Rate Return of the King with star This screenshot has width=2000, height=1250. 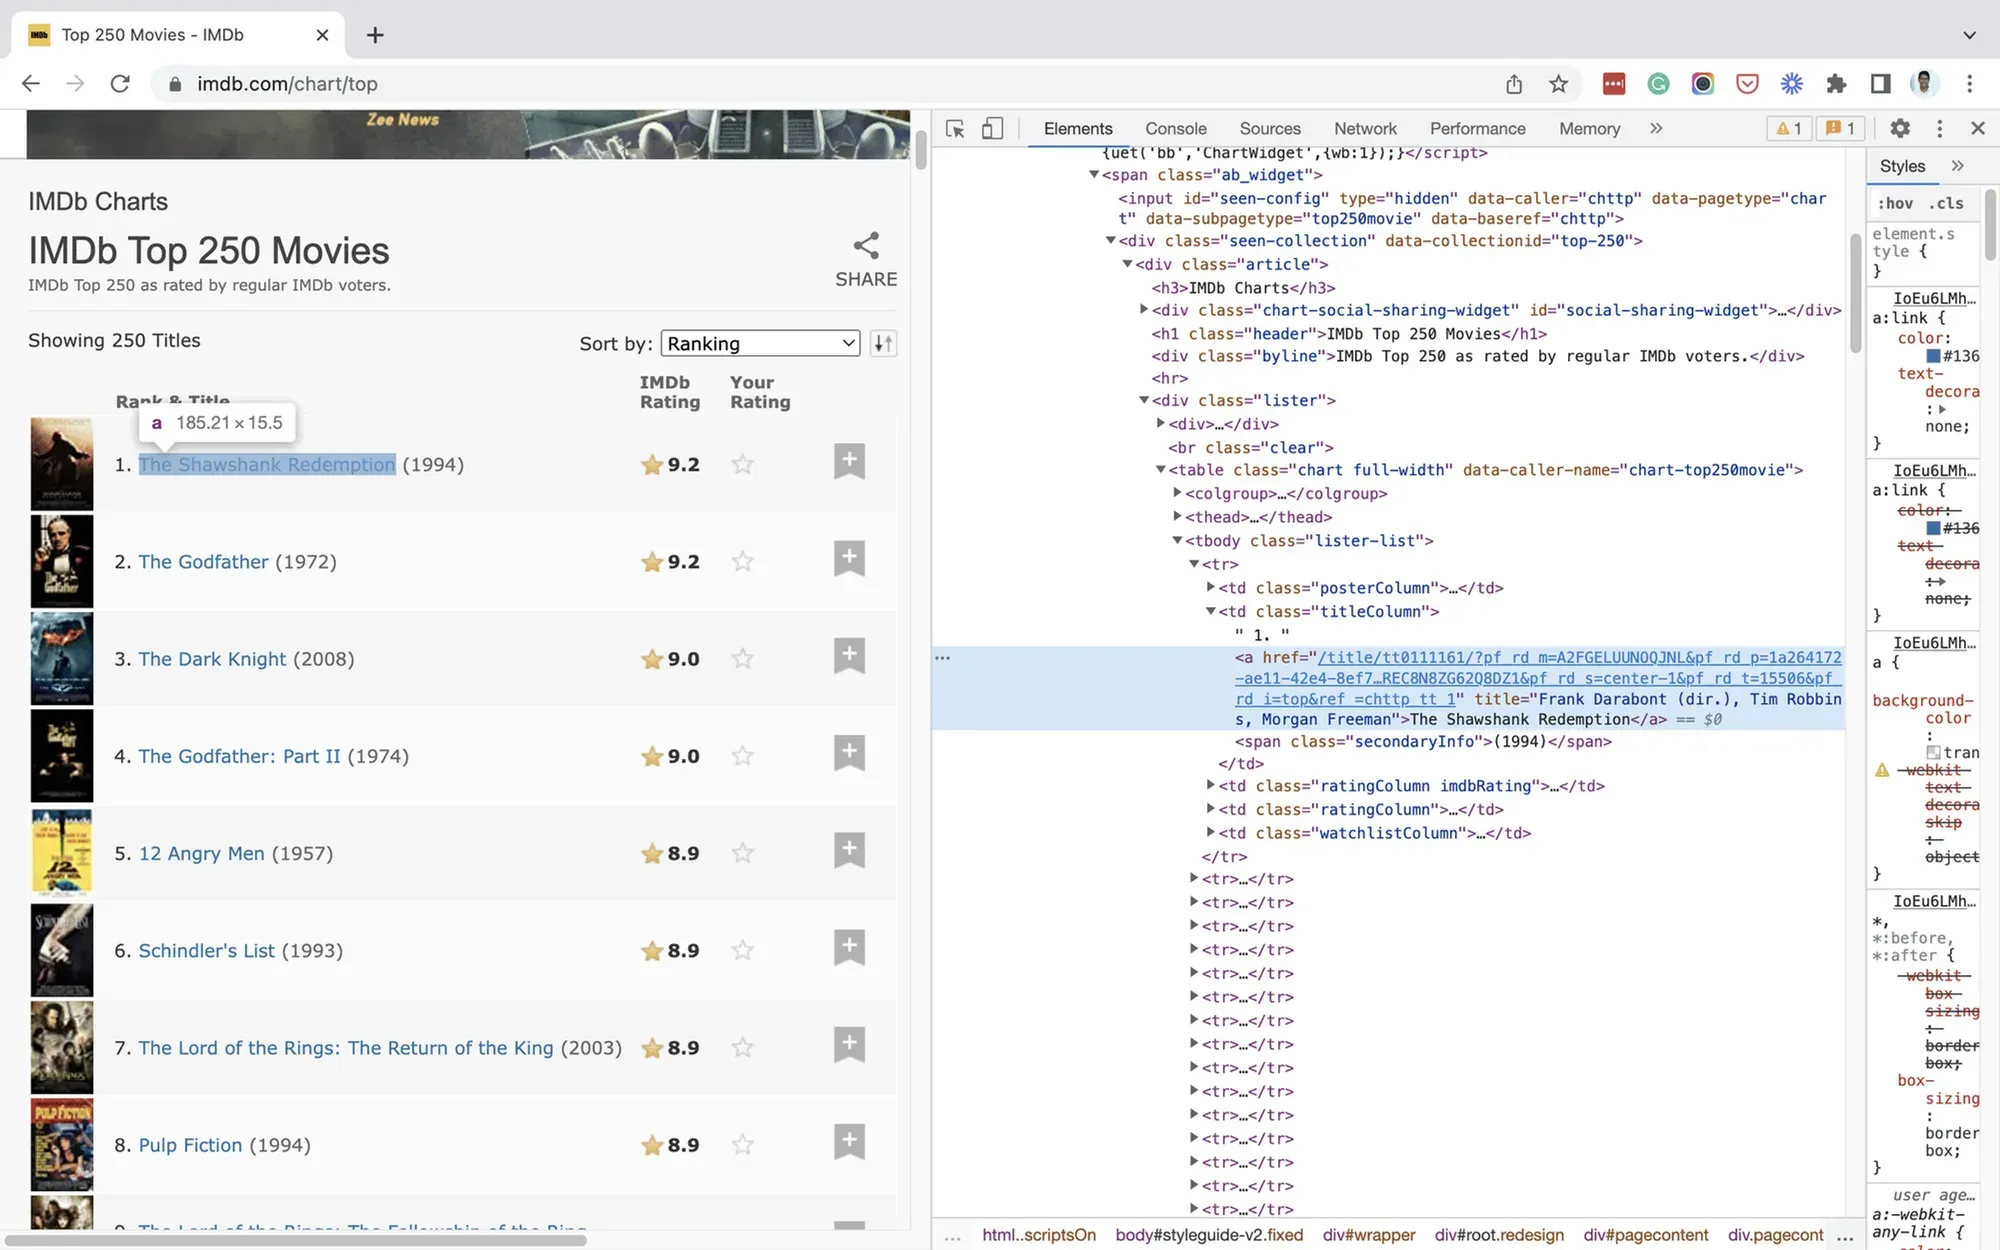[742, 1047]
